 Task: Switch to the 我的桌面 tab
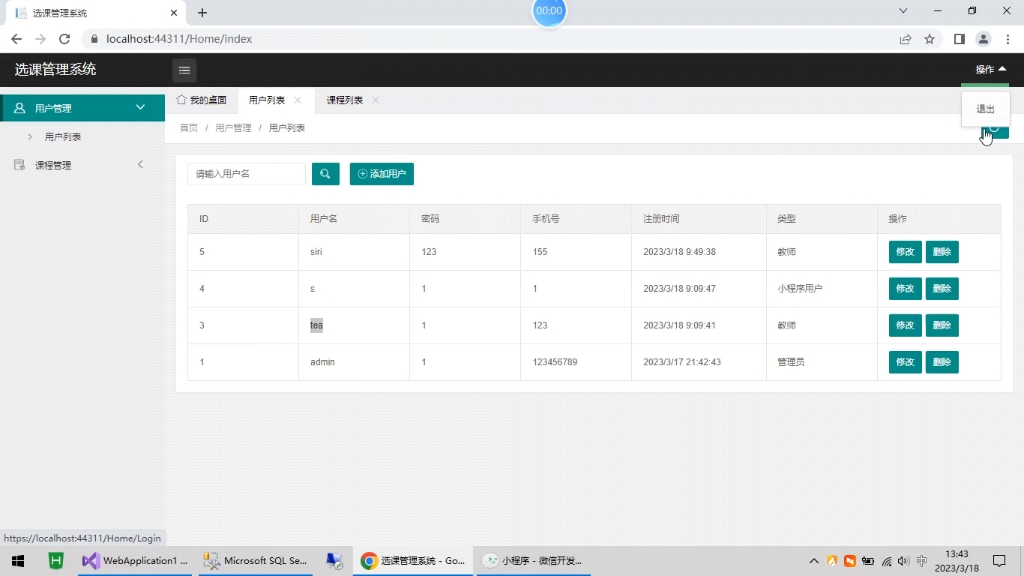point(202,100)
